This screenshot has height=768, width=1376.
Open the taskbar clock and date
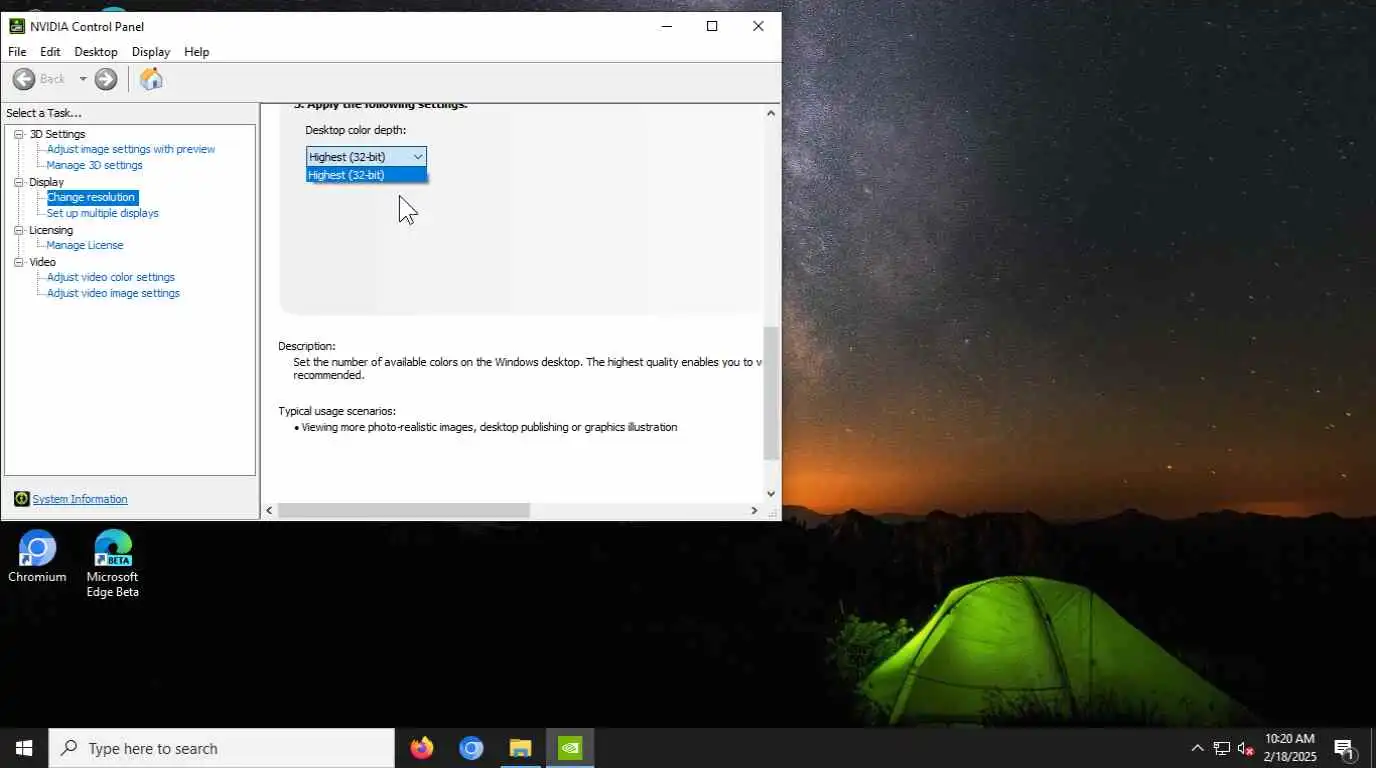coord(1290,748)
